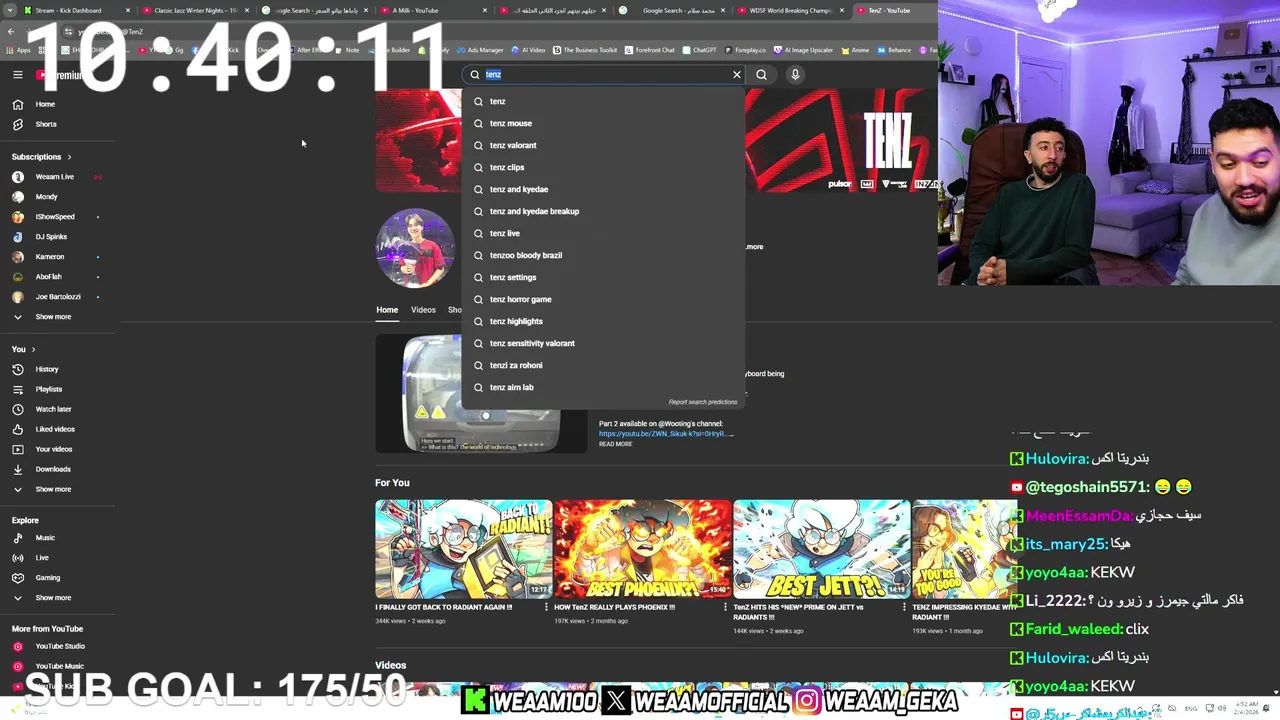
Task: Select 'tenz and kyedae breakup' suggestion
Action: 603,211
